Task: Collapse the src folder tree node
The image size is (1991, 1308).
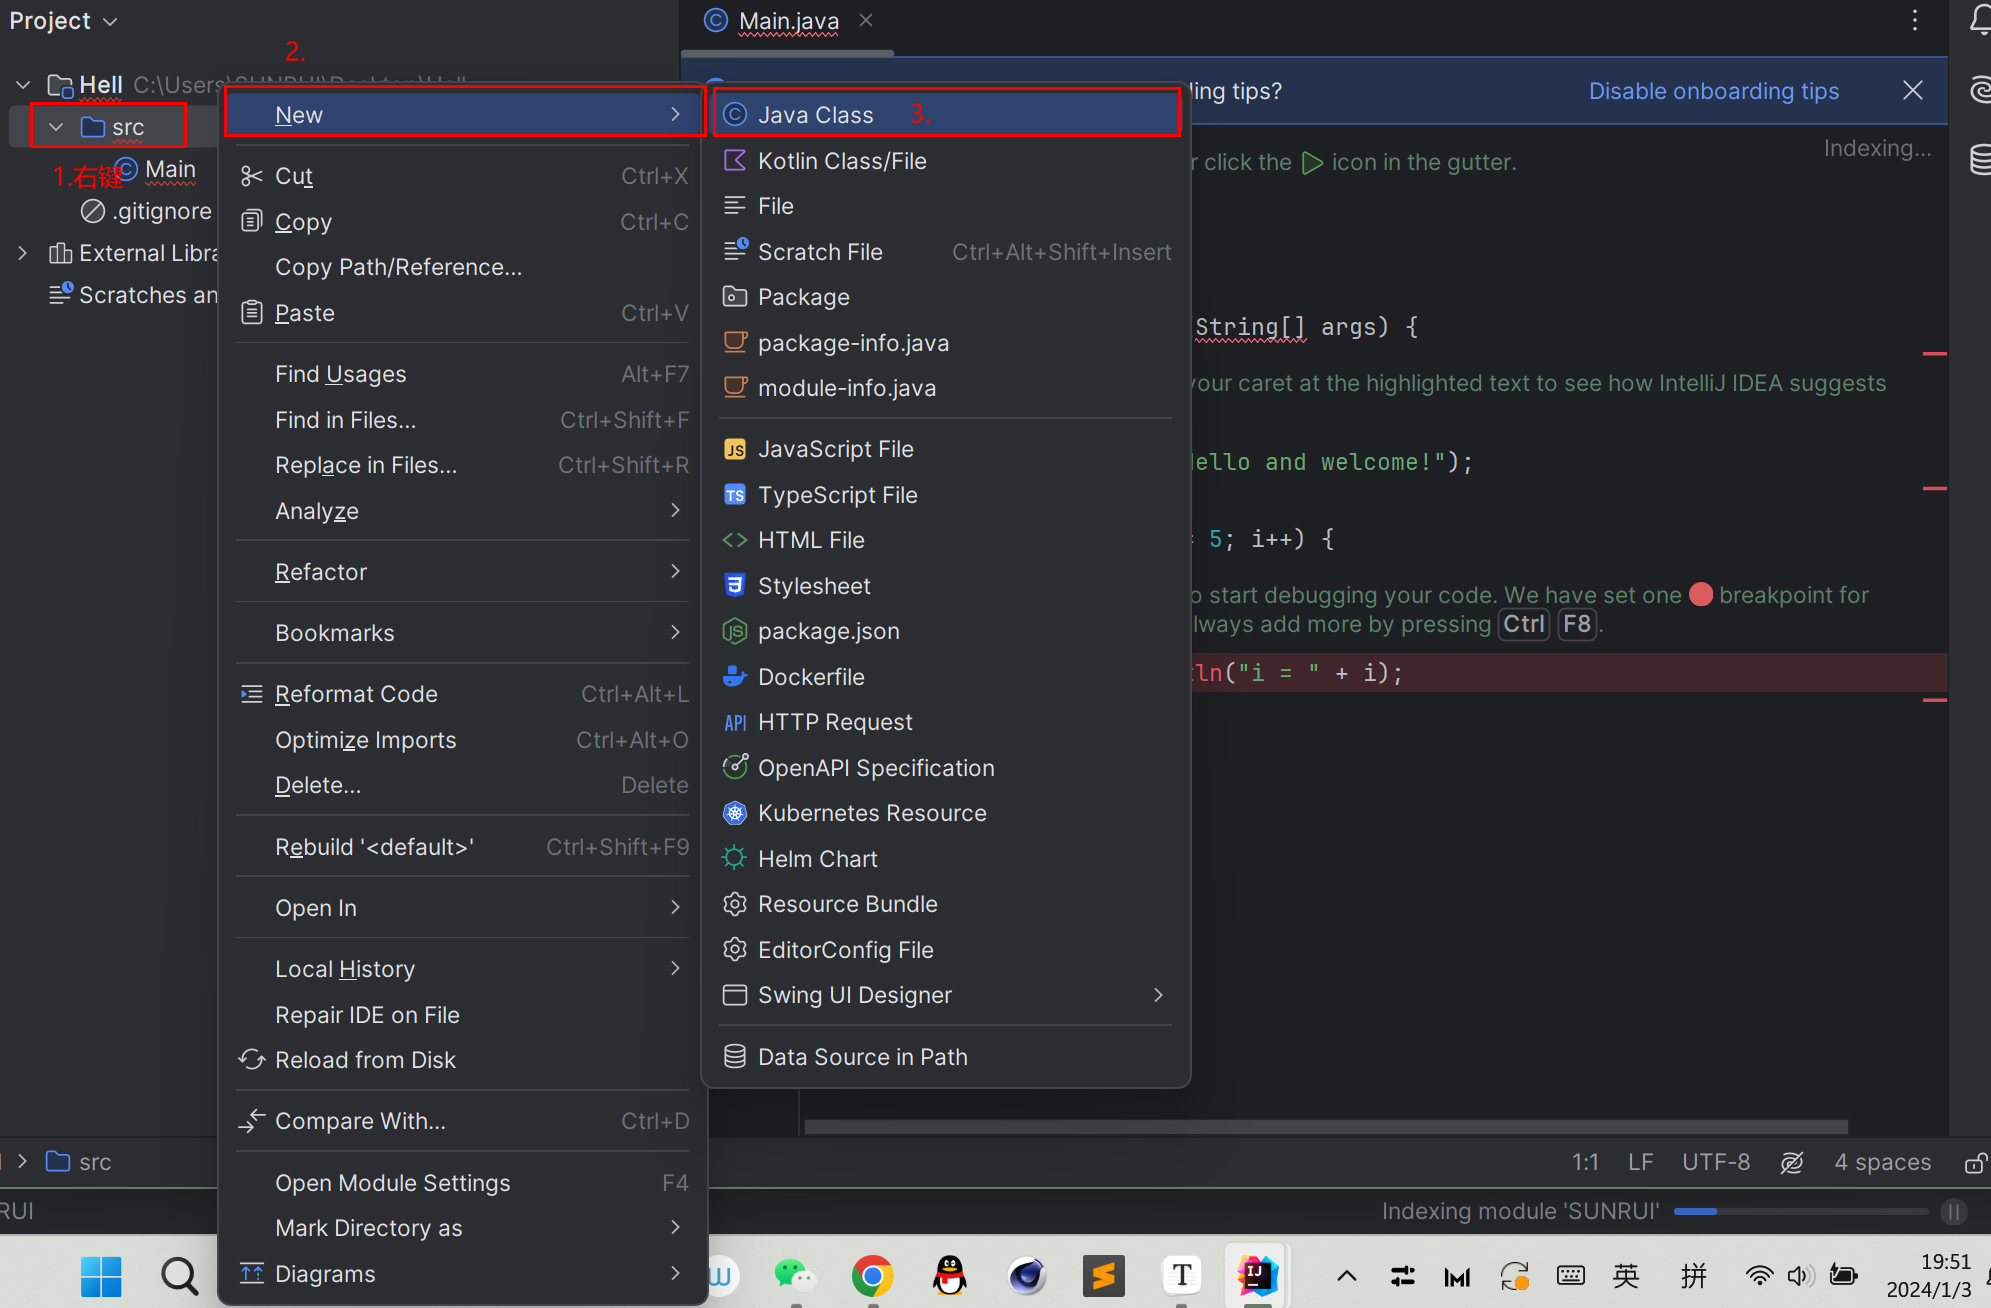Action: [56, 127]
